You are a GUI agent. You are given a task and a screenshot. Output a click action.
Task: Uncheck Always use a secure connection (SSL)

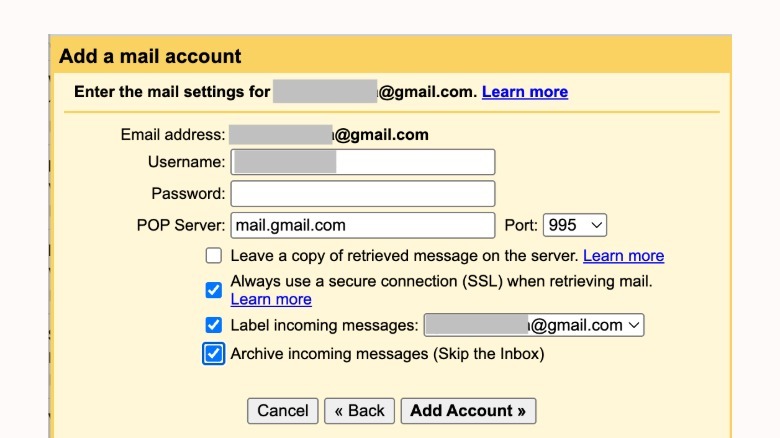tap(214, 290)
